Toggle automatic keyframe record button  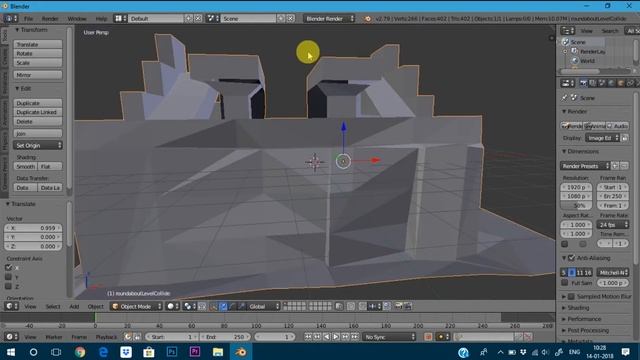(428, 337)
